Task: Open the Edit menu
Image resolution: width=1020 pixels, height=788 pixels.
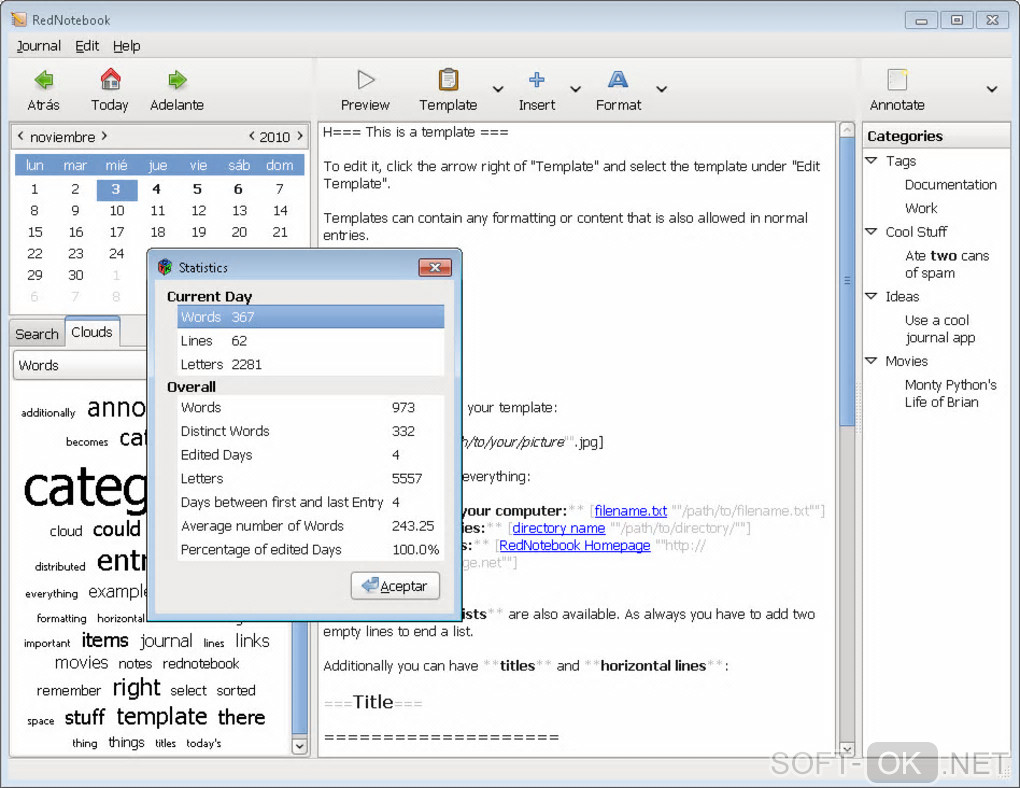Action: (x=87, y=46)
